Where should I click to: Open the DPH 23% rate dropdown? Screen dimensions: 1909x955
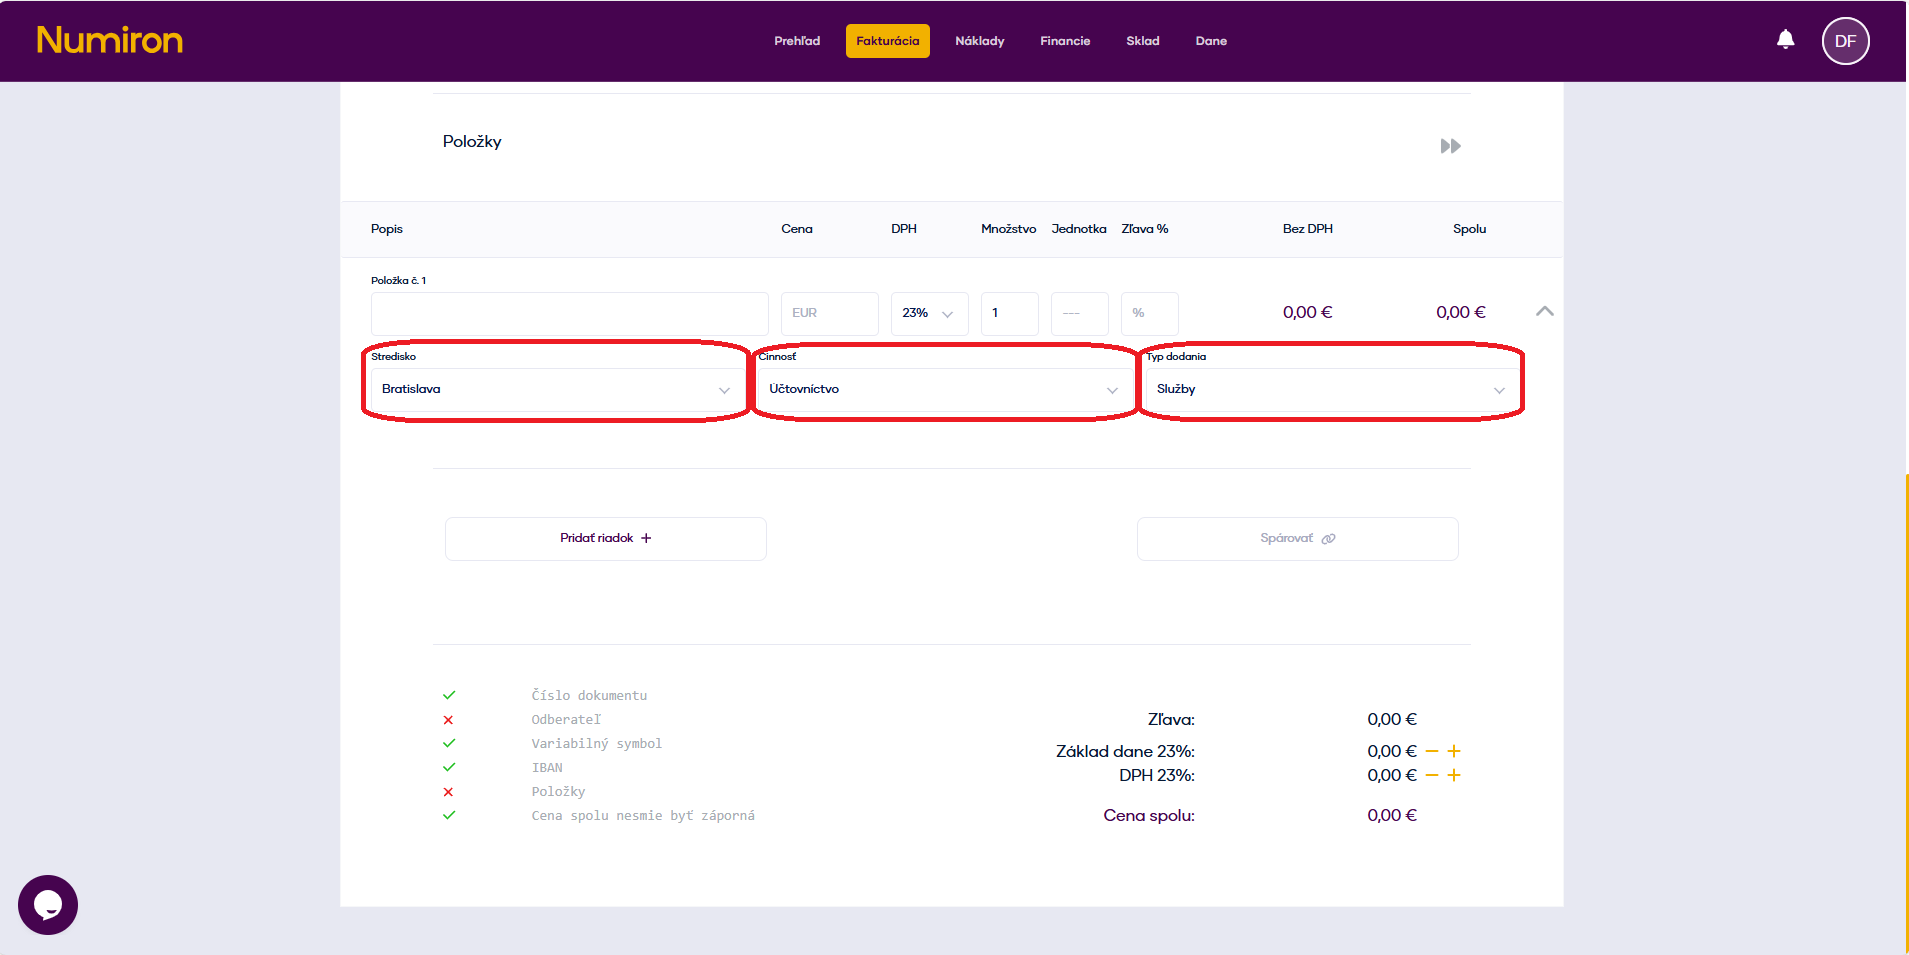click(928, 313)
